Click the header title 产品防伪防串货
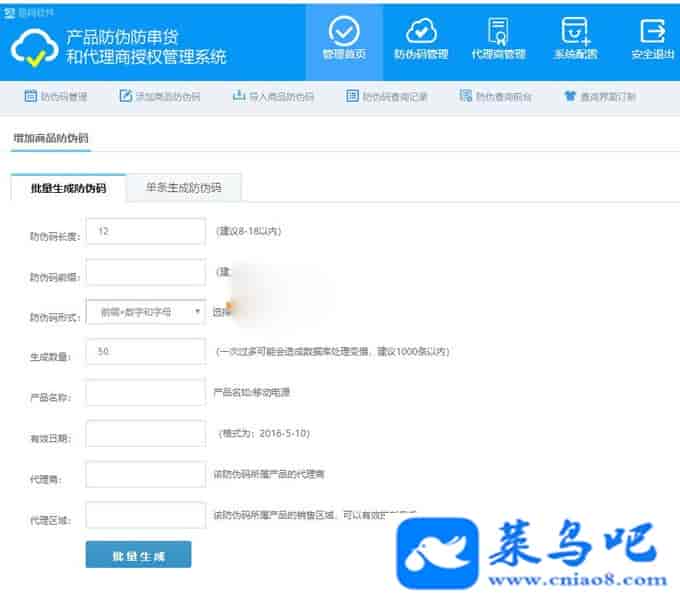 [x=122, y=37]
